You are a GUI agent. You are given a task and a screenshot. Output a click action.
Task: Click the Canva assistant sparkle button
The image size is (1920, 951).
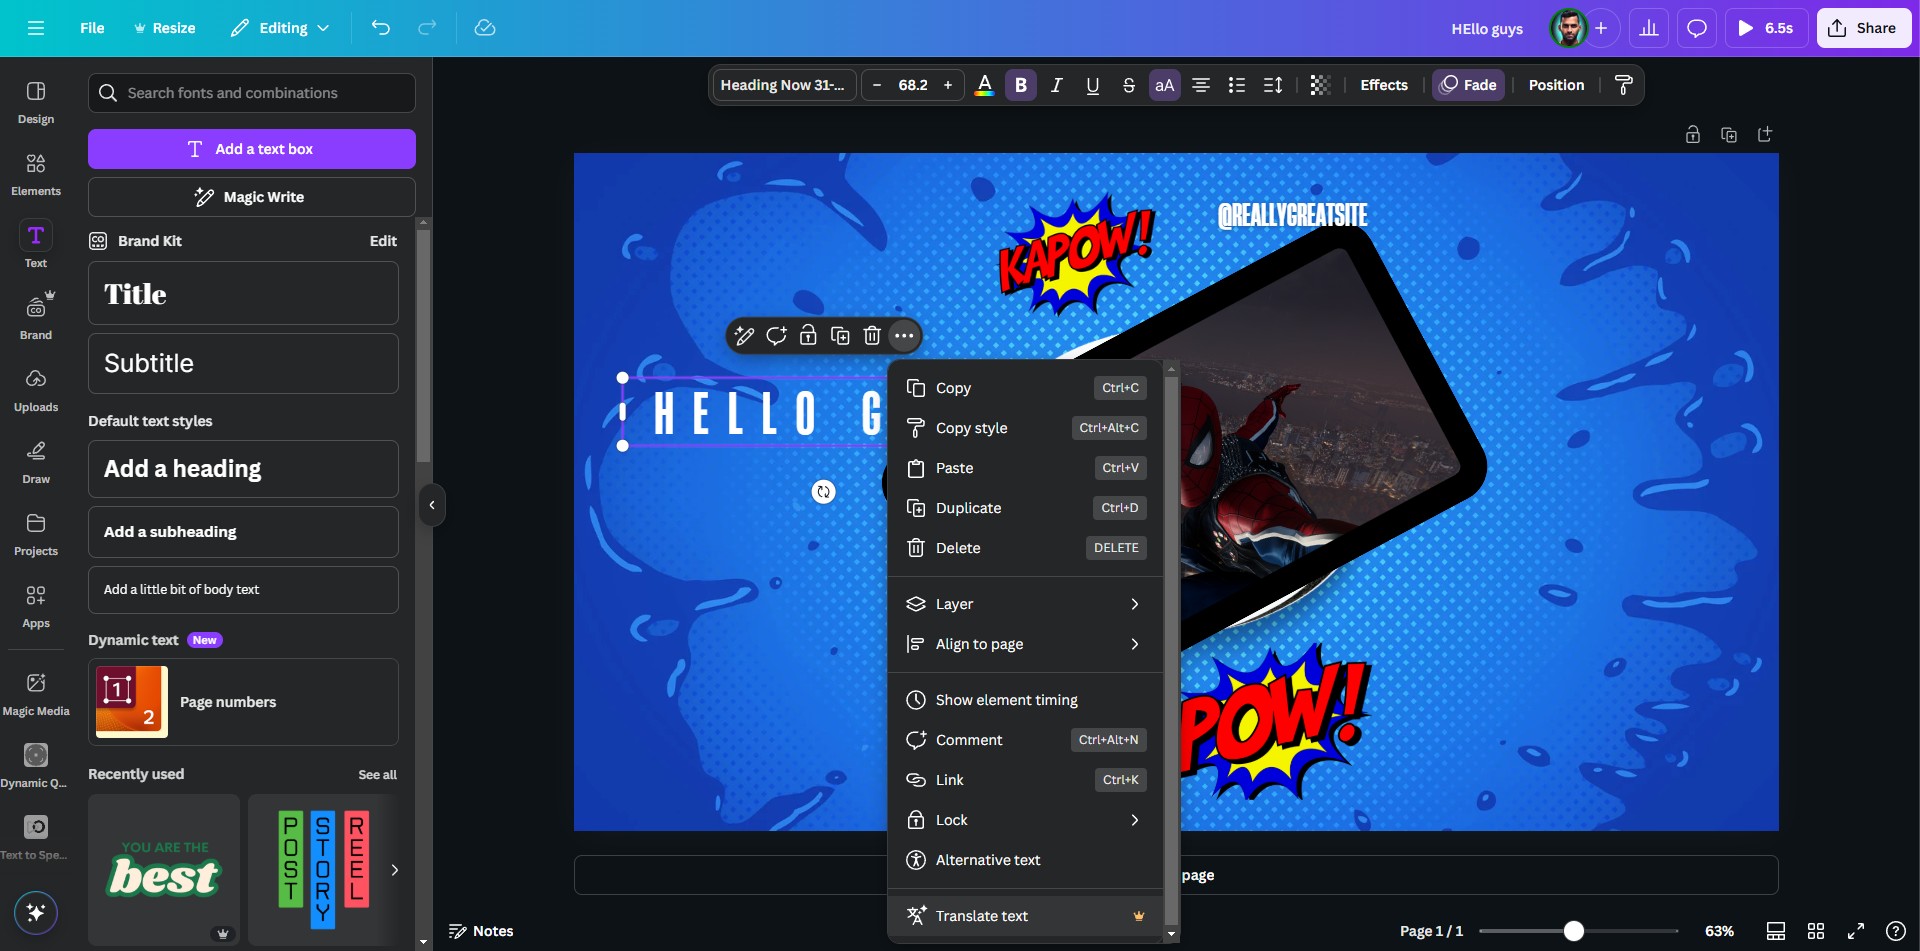pos(36,912)
